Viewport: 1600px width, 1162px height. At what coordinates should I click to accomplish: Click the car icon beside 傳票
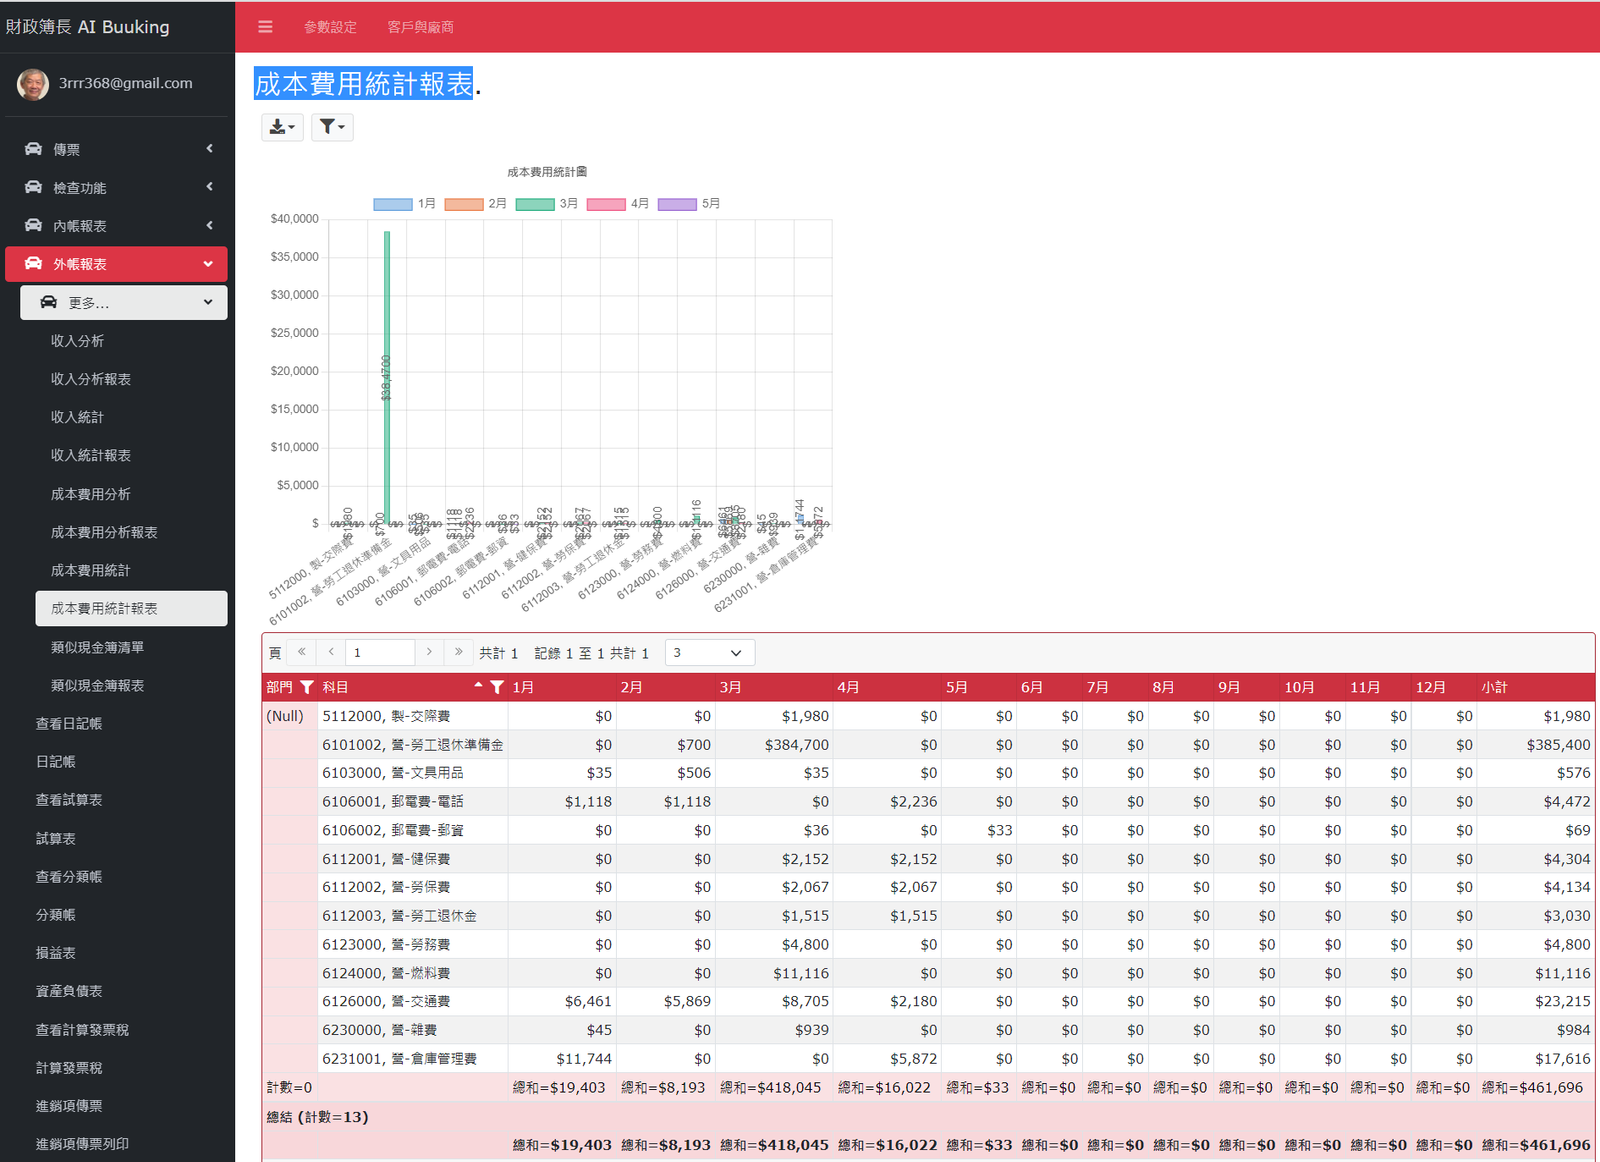tap(33, 149)
